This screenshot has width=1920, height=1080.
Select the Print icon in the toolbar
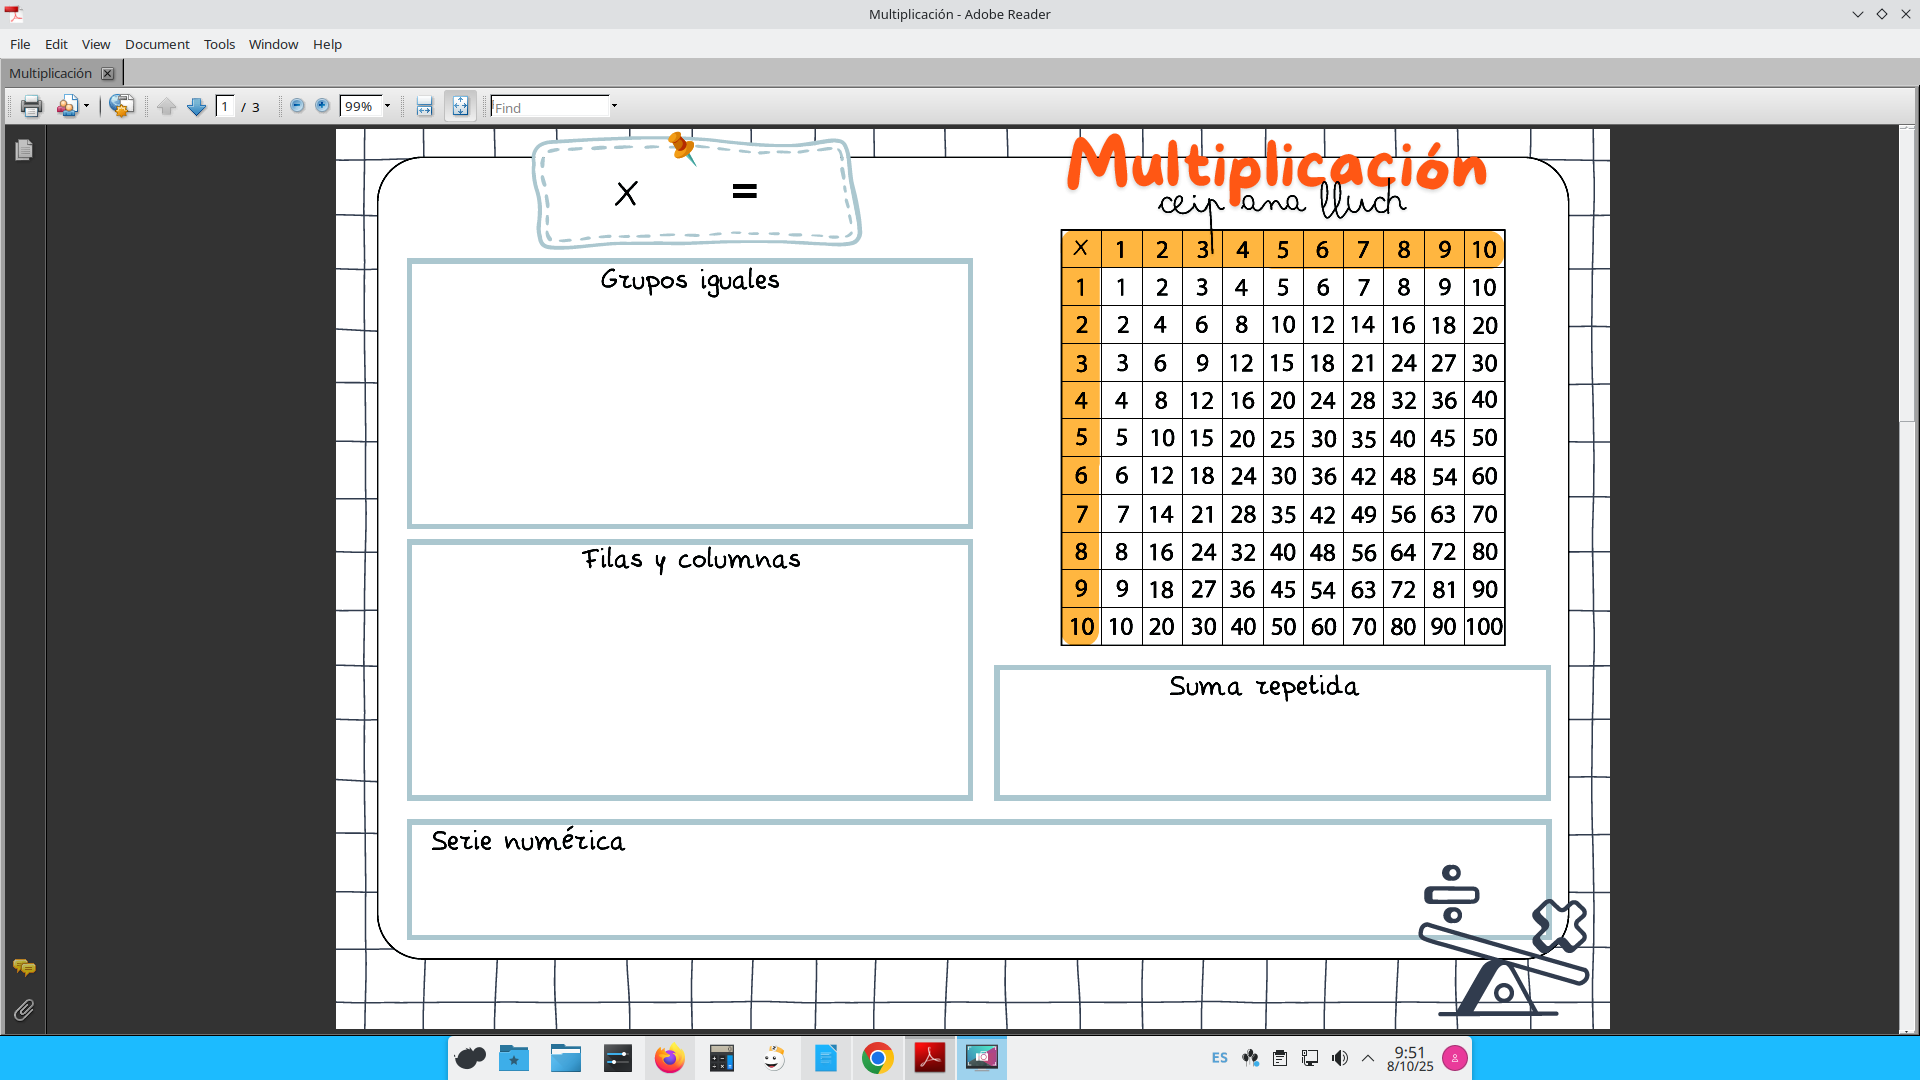(x=31, y=106)
